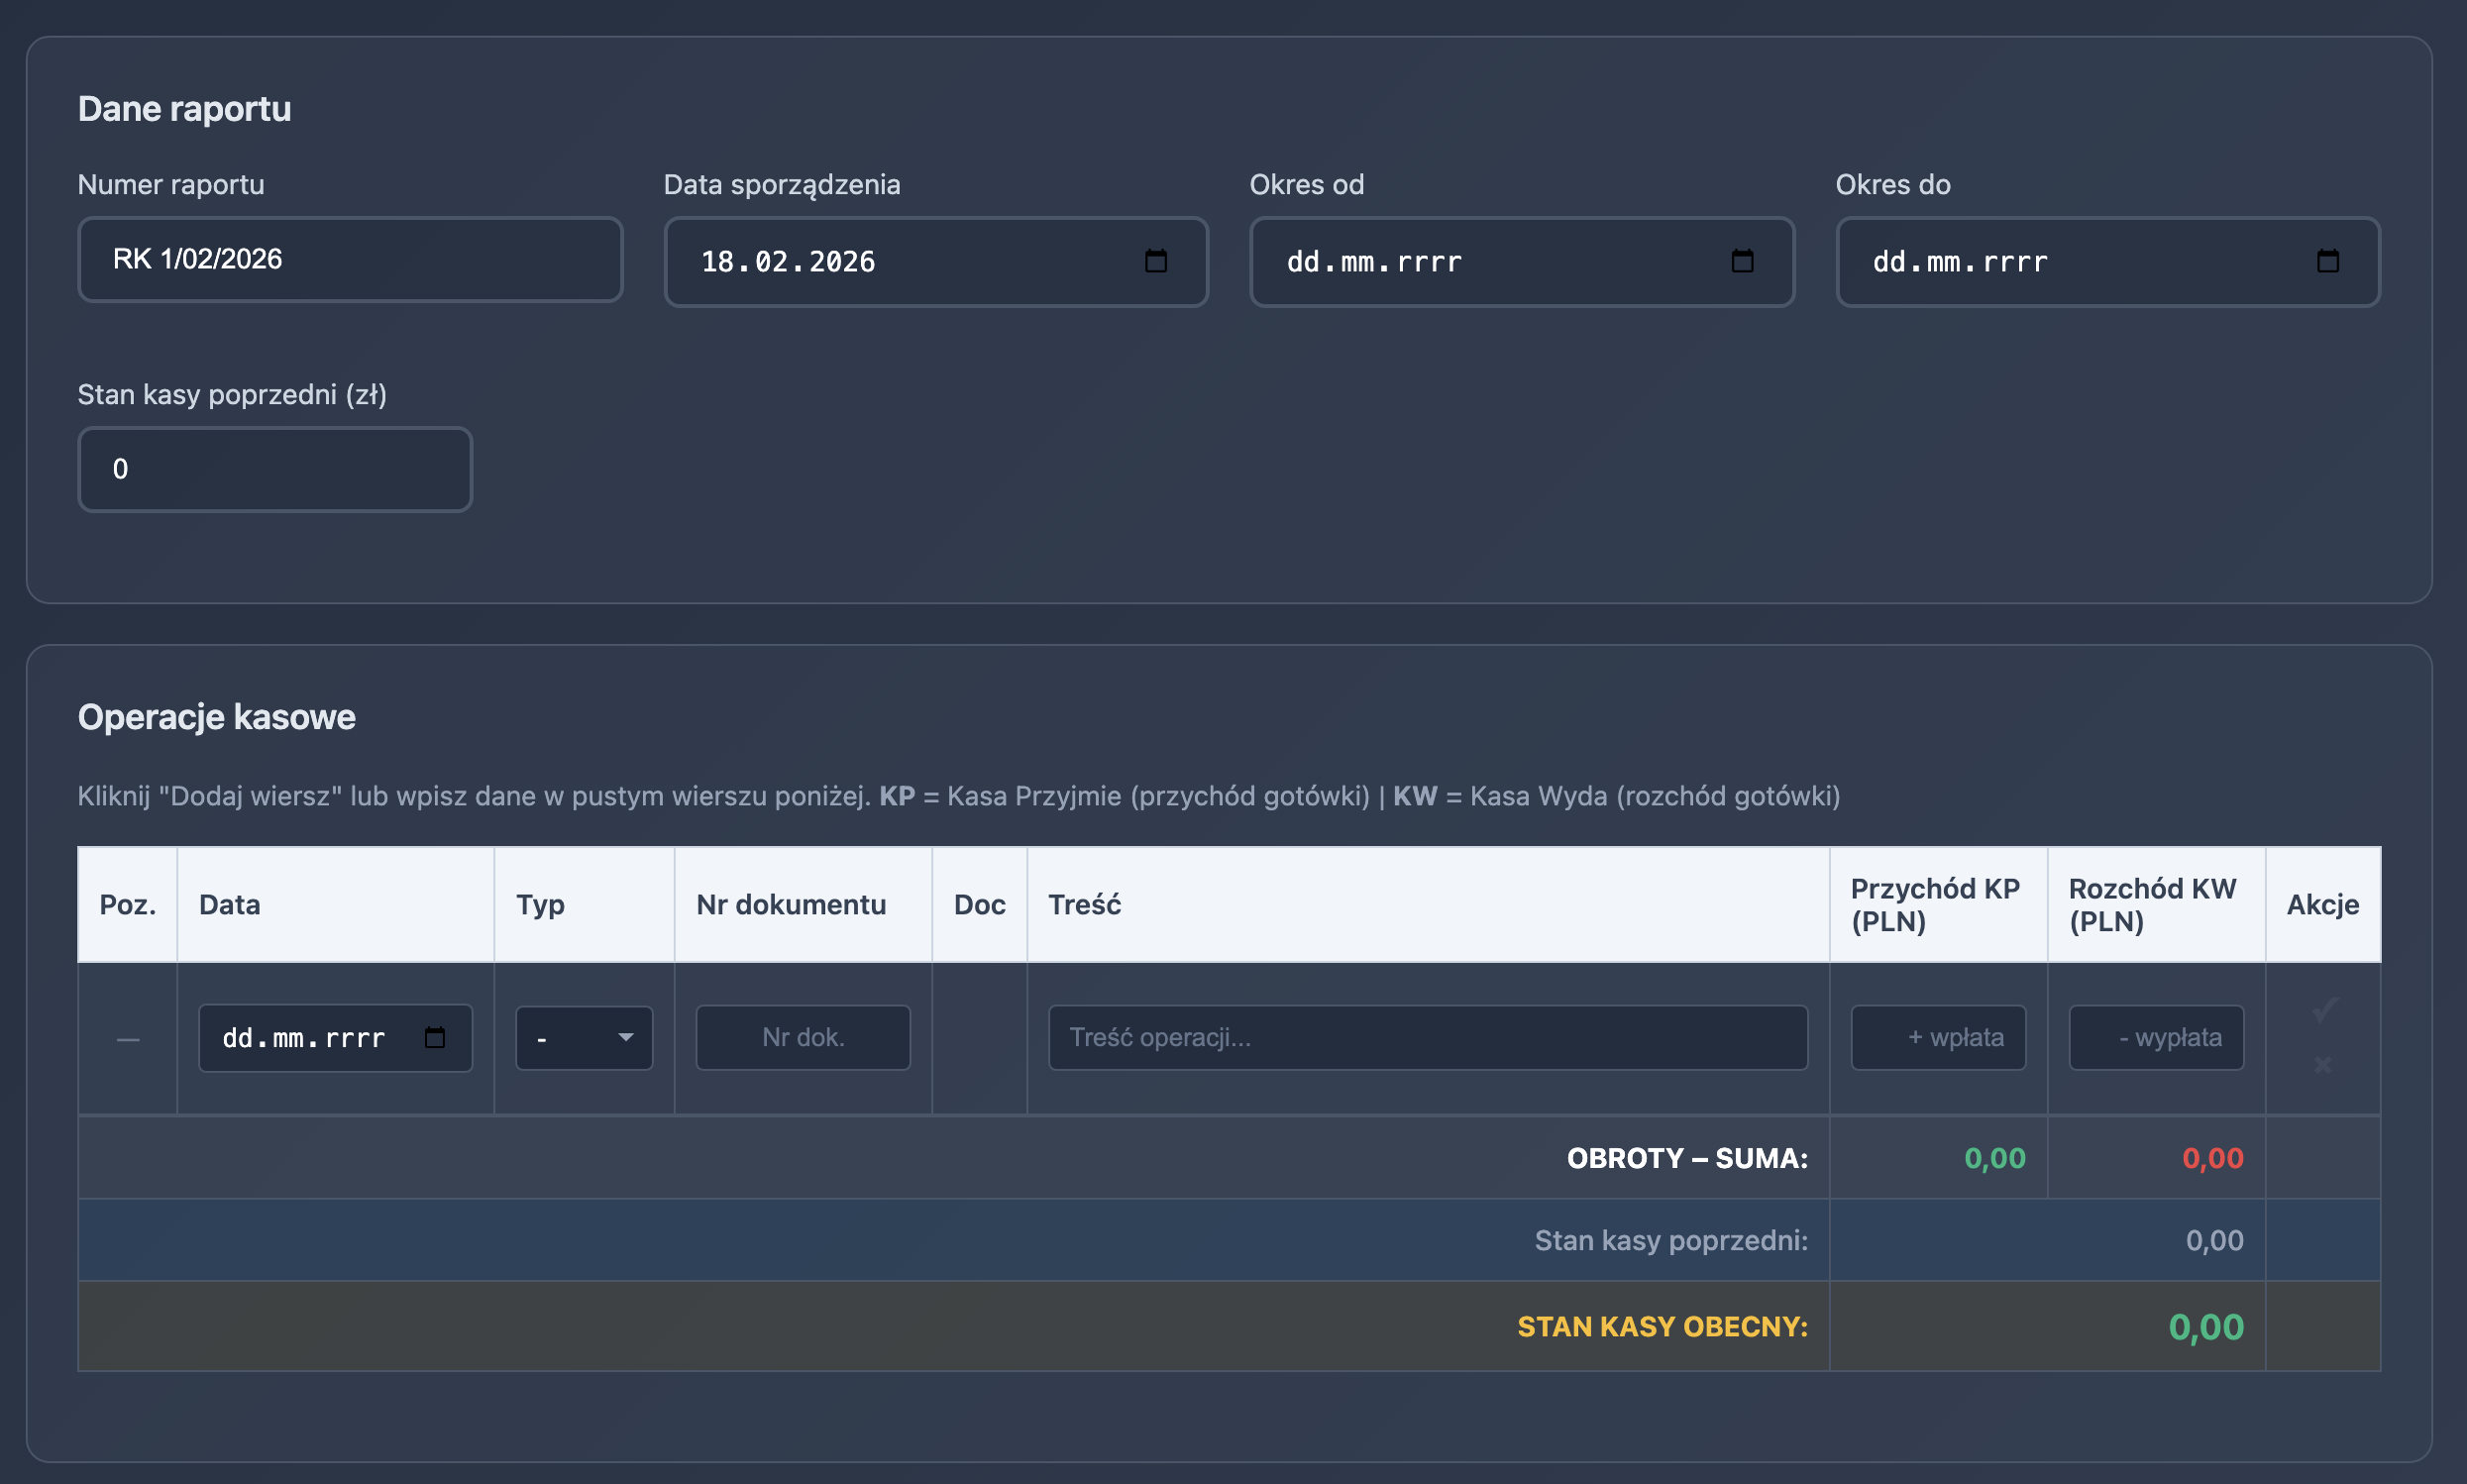Viewport: 2467px width, 1484px height.
Task: Click the row date dd.mm.rrrr field
Action: (x=304, y=1038)
